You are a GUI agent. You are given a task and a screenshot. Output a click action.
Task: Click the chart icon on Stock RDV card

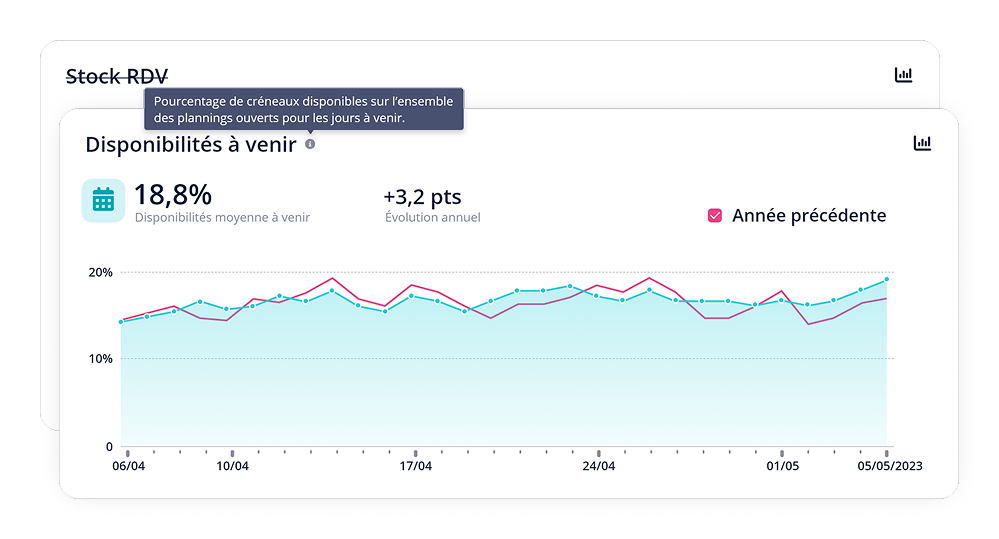(903, 75)
